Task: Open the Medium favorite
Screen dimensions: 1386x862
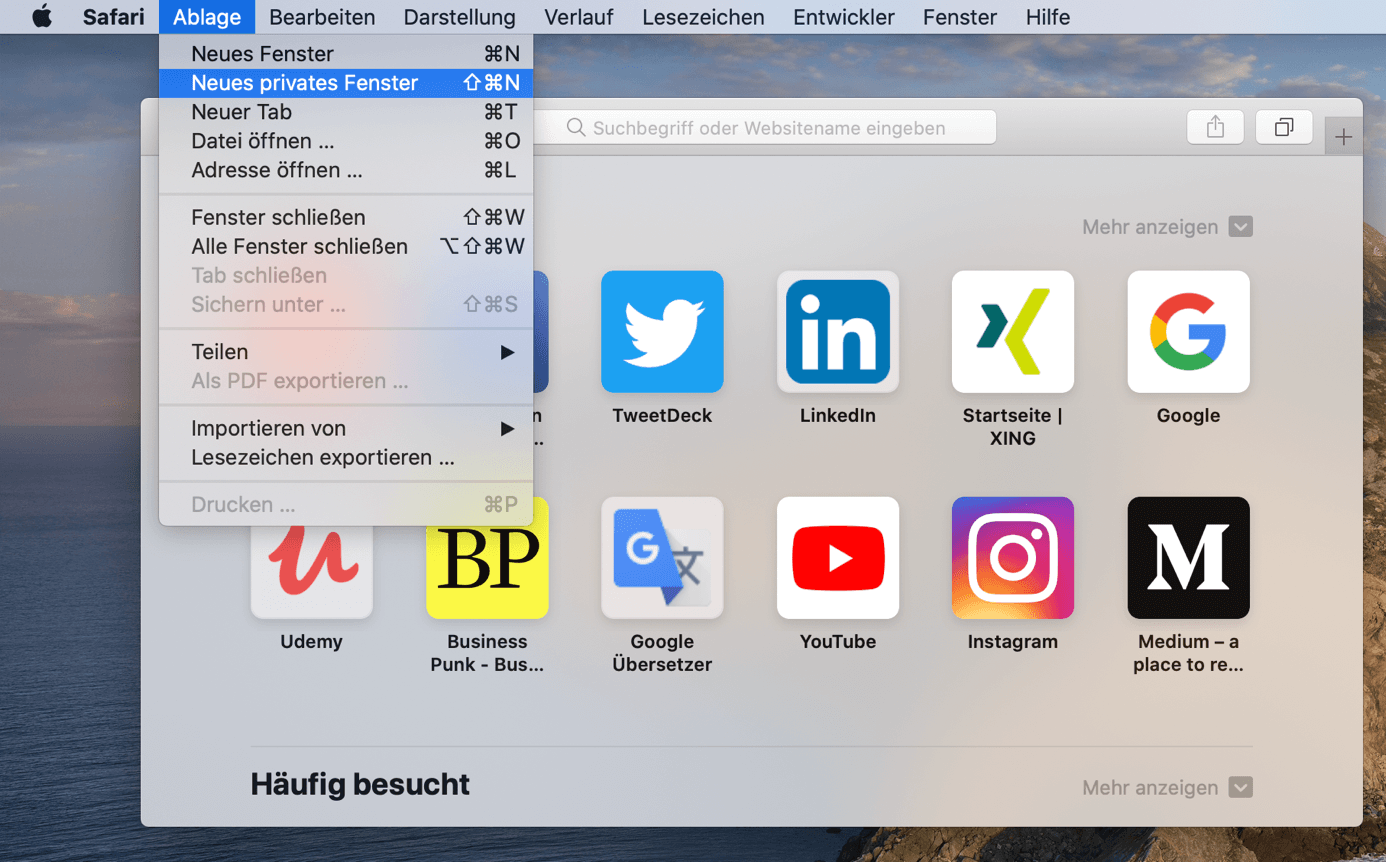Action: click(x=1189, y=558)
